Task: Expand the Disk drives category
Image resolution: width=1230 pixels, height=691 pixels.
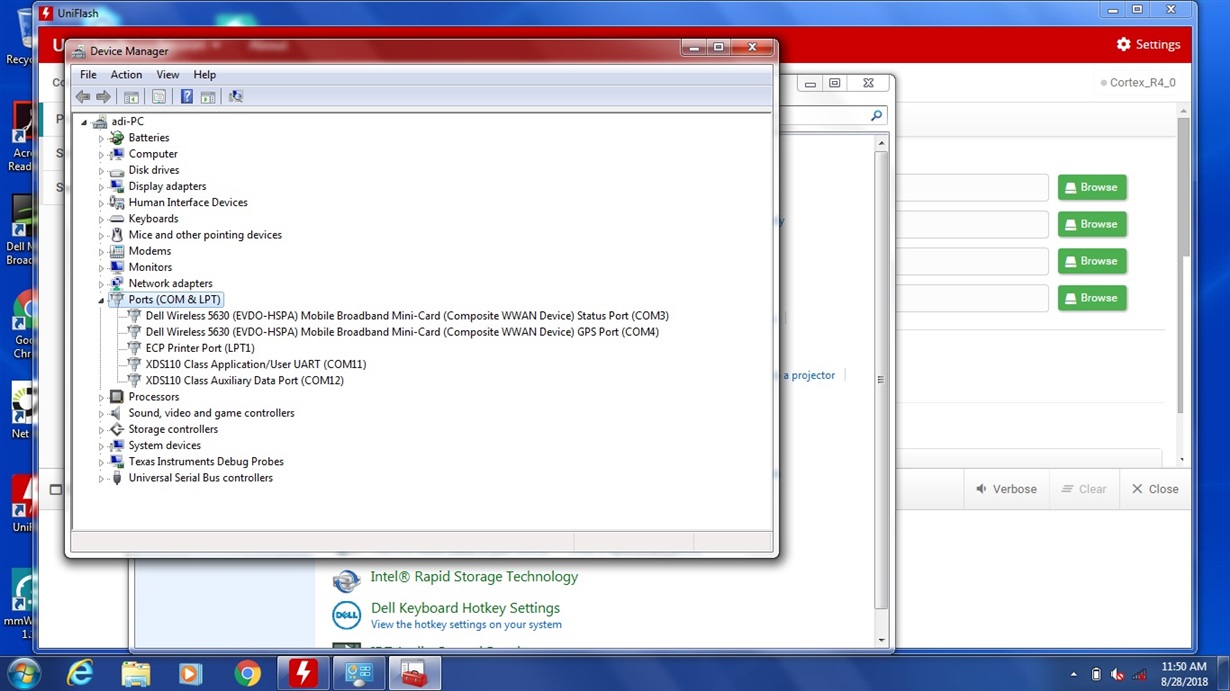Action: 101,170
